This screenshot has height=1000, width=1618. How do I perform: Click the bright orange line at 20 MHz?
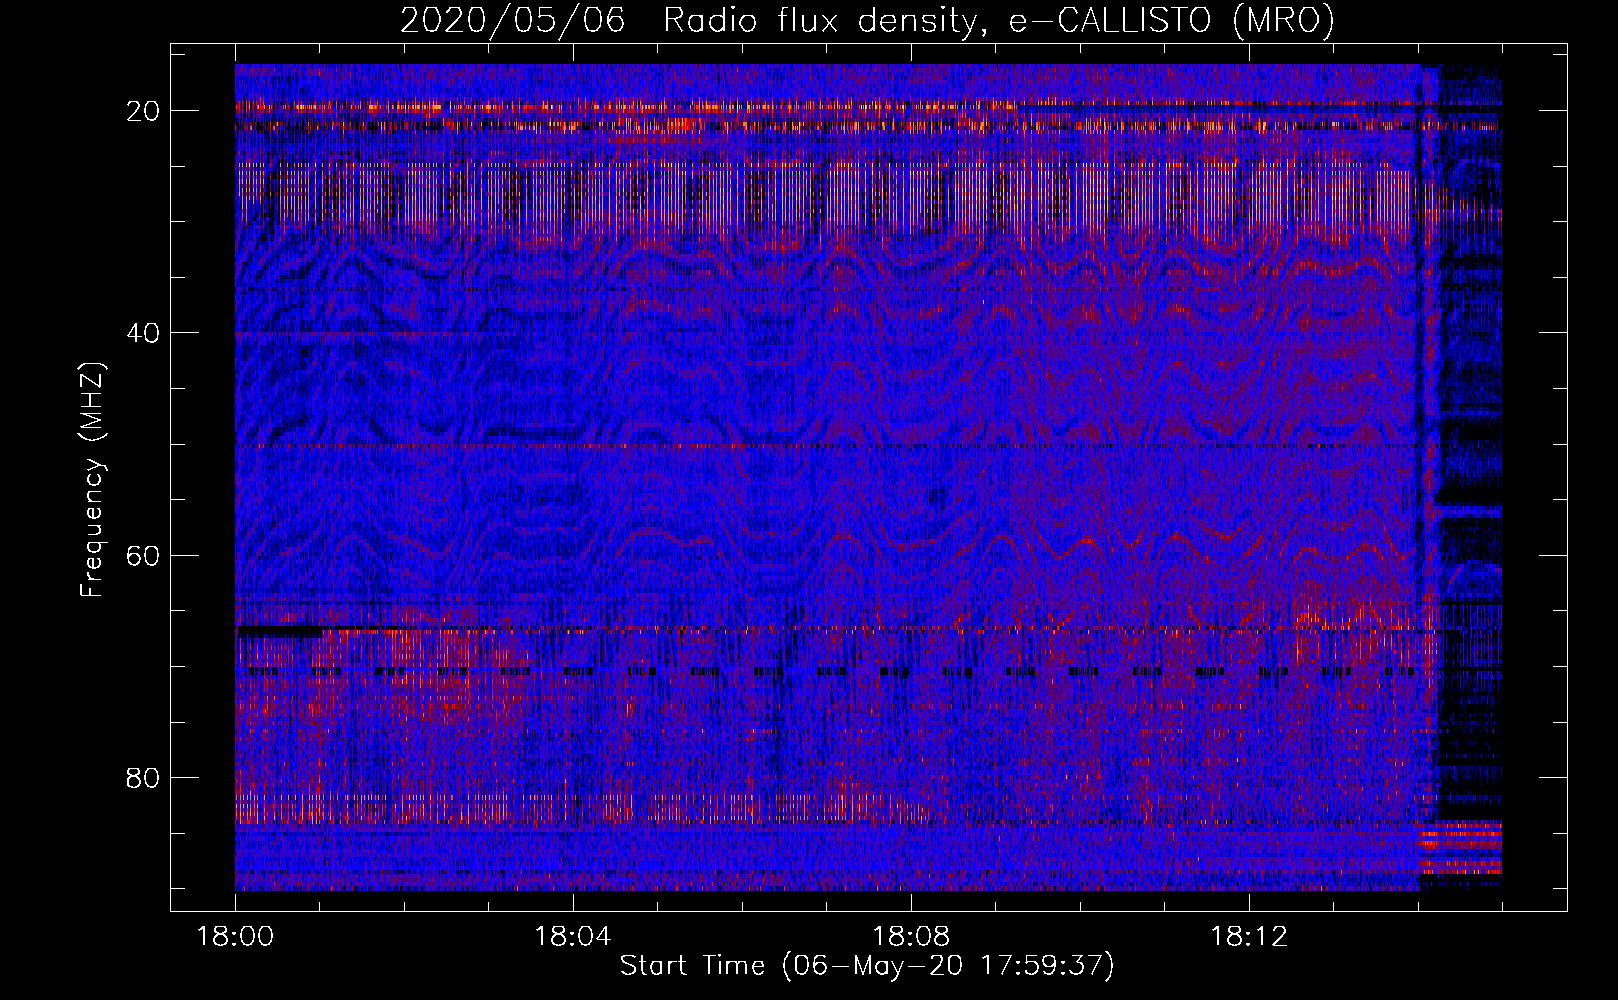(700, 105)
